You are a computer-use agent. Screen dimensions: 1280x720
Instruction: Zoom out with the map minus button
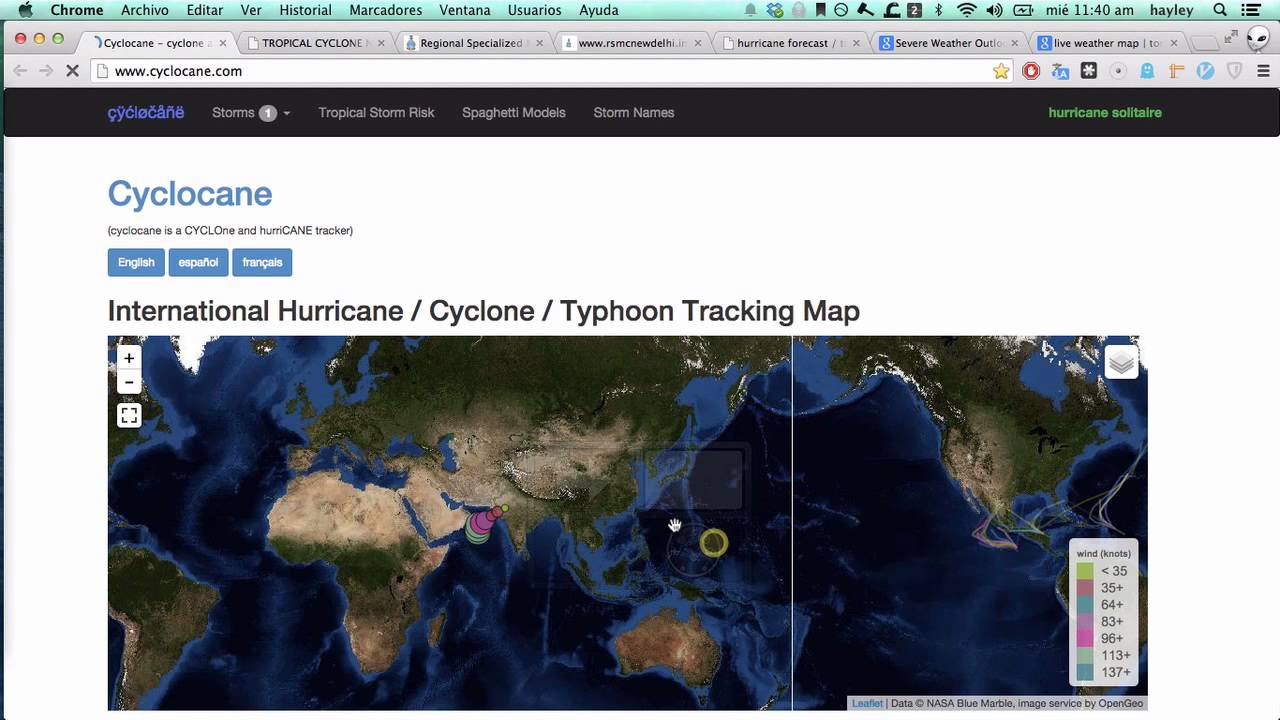click(129, 383)
